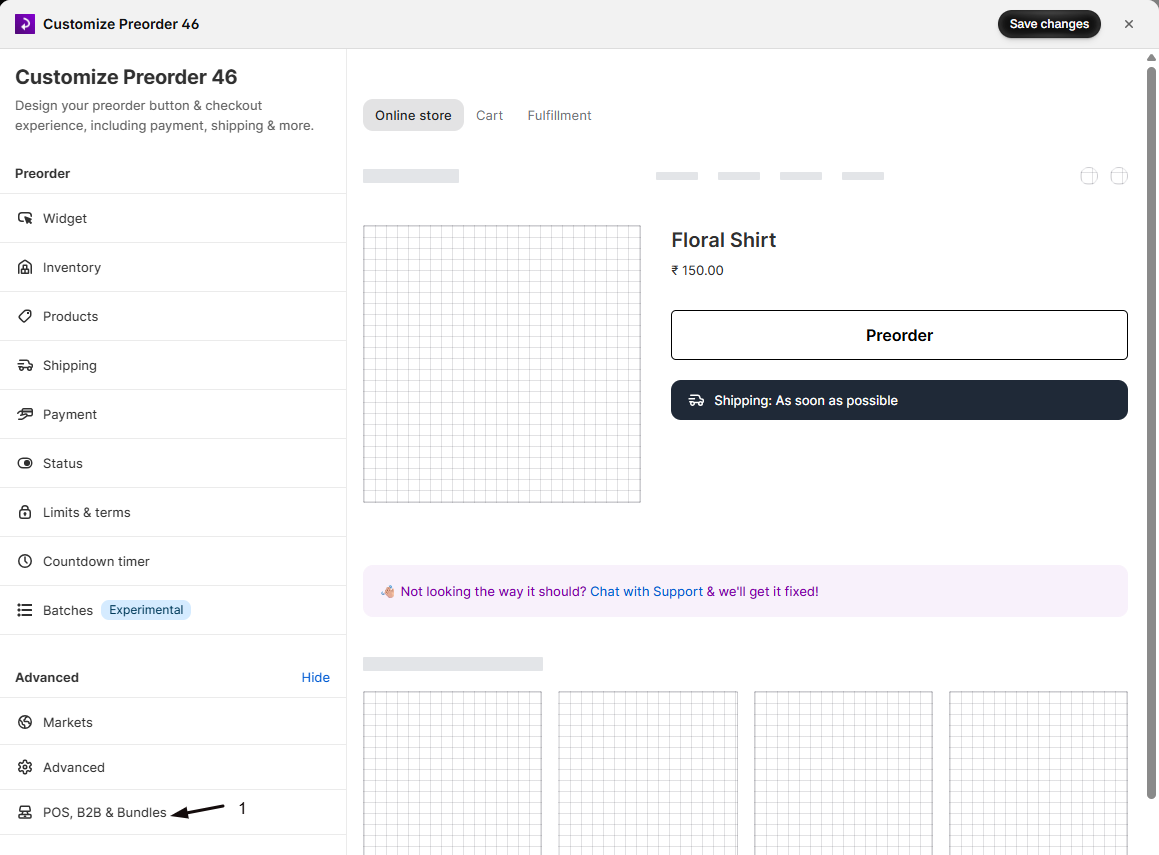Hide the Advanced section
1159x855 pixels.
(x=316, y=678)
